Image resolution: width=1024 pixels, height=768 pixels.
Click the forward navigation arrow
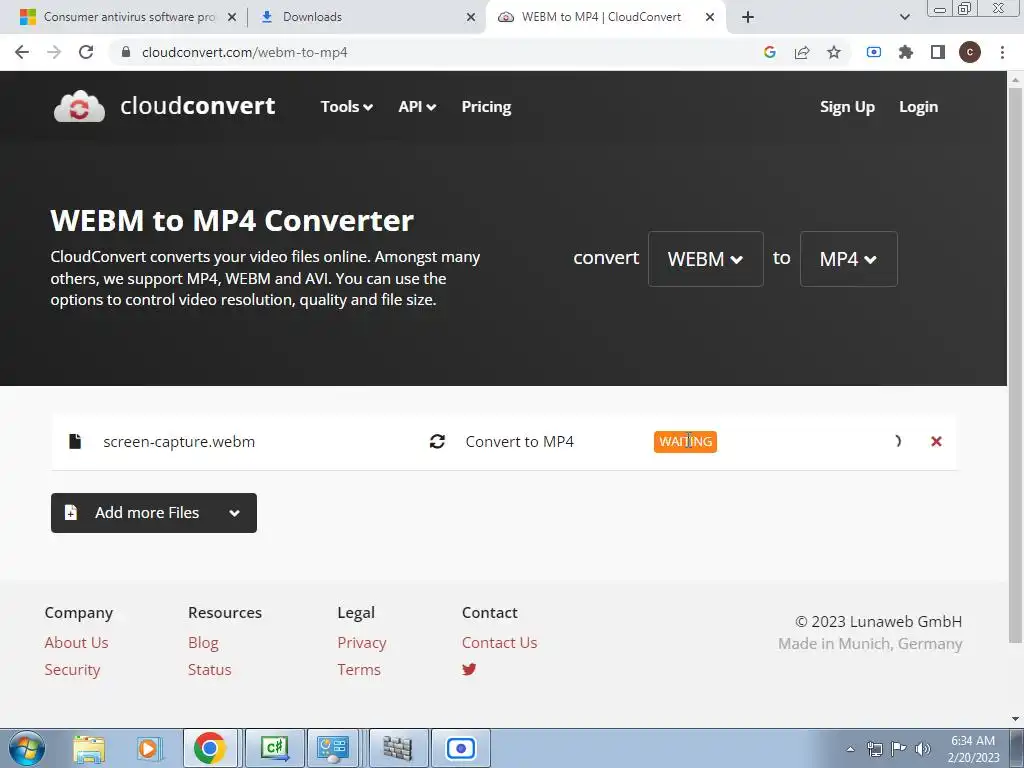(x=54, y=52)
